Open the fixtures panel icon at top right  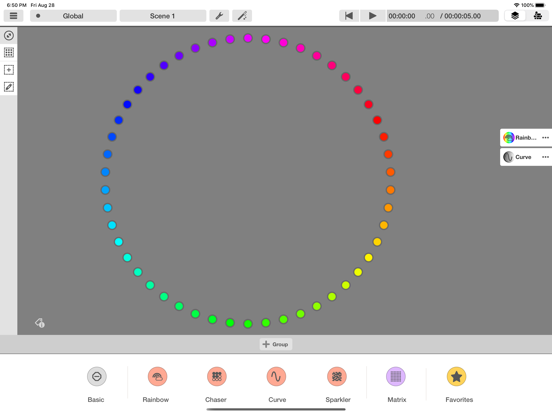[x=538, y=16]
